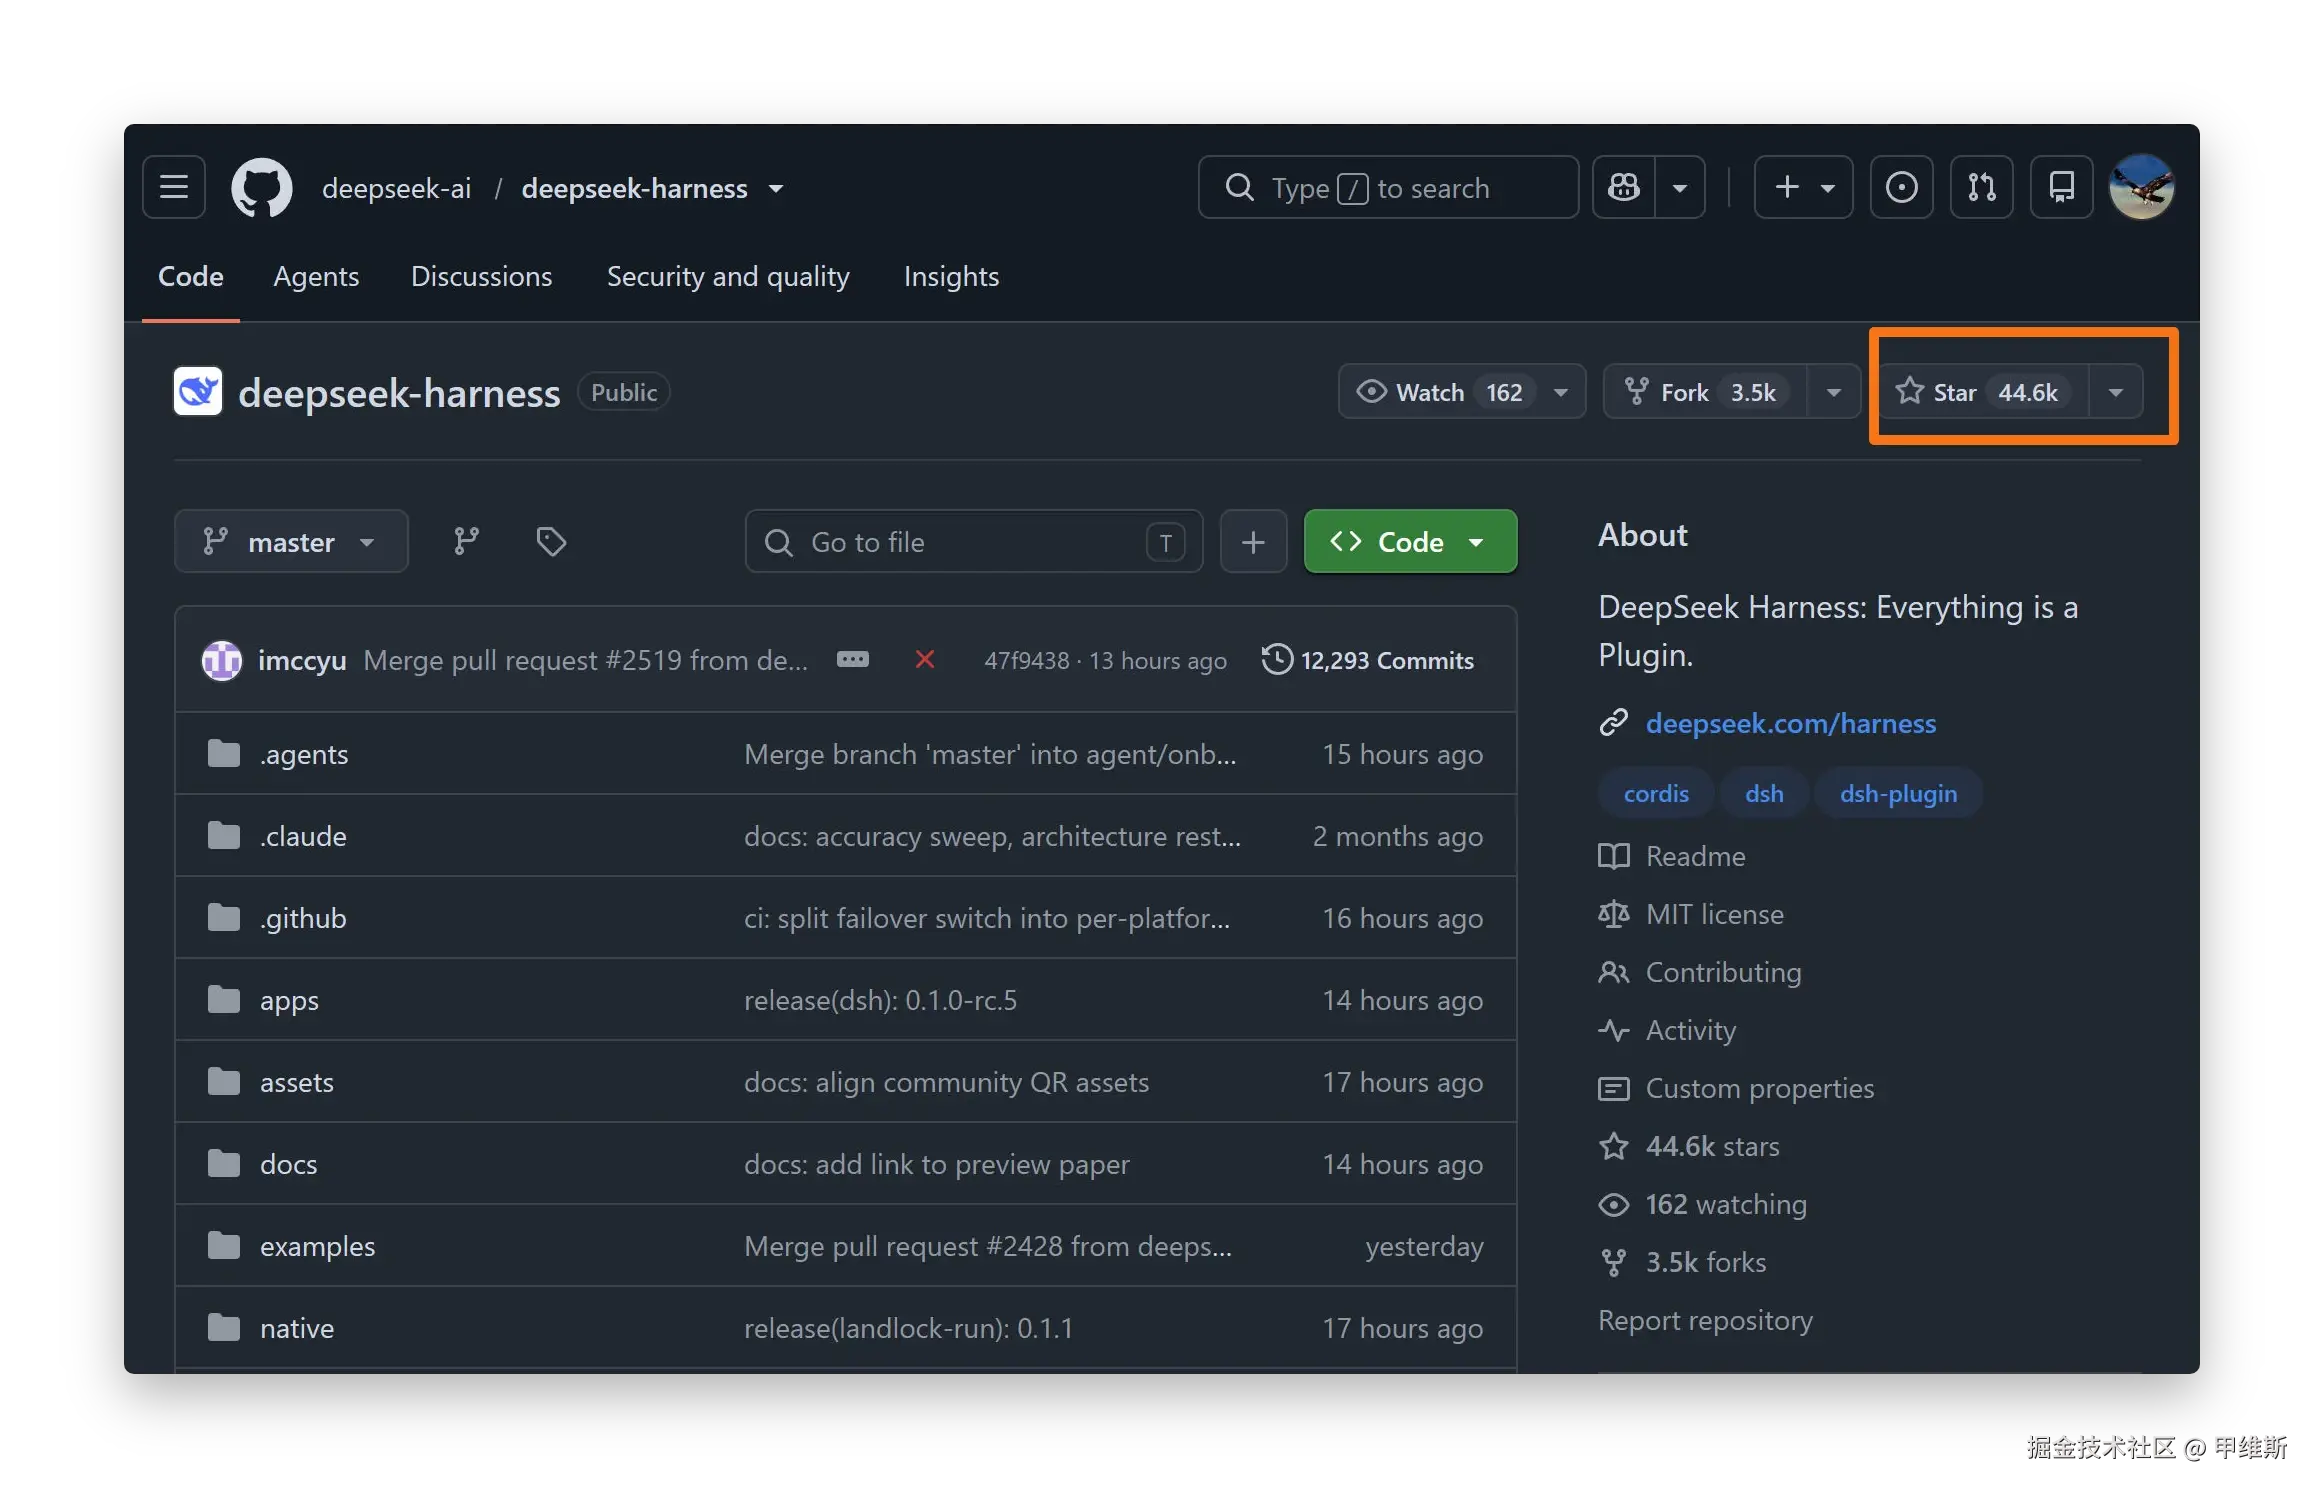Go to GitHub home via Octocat logo

[x=262, y=187]
